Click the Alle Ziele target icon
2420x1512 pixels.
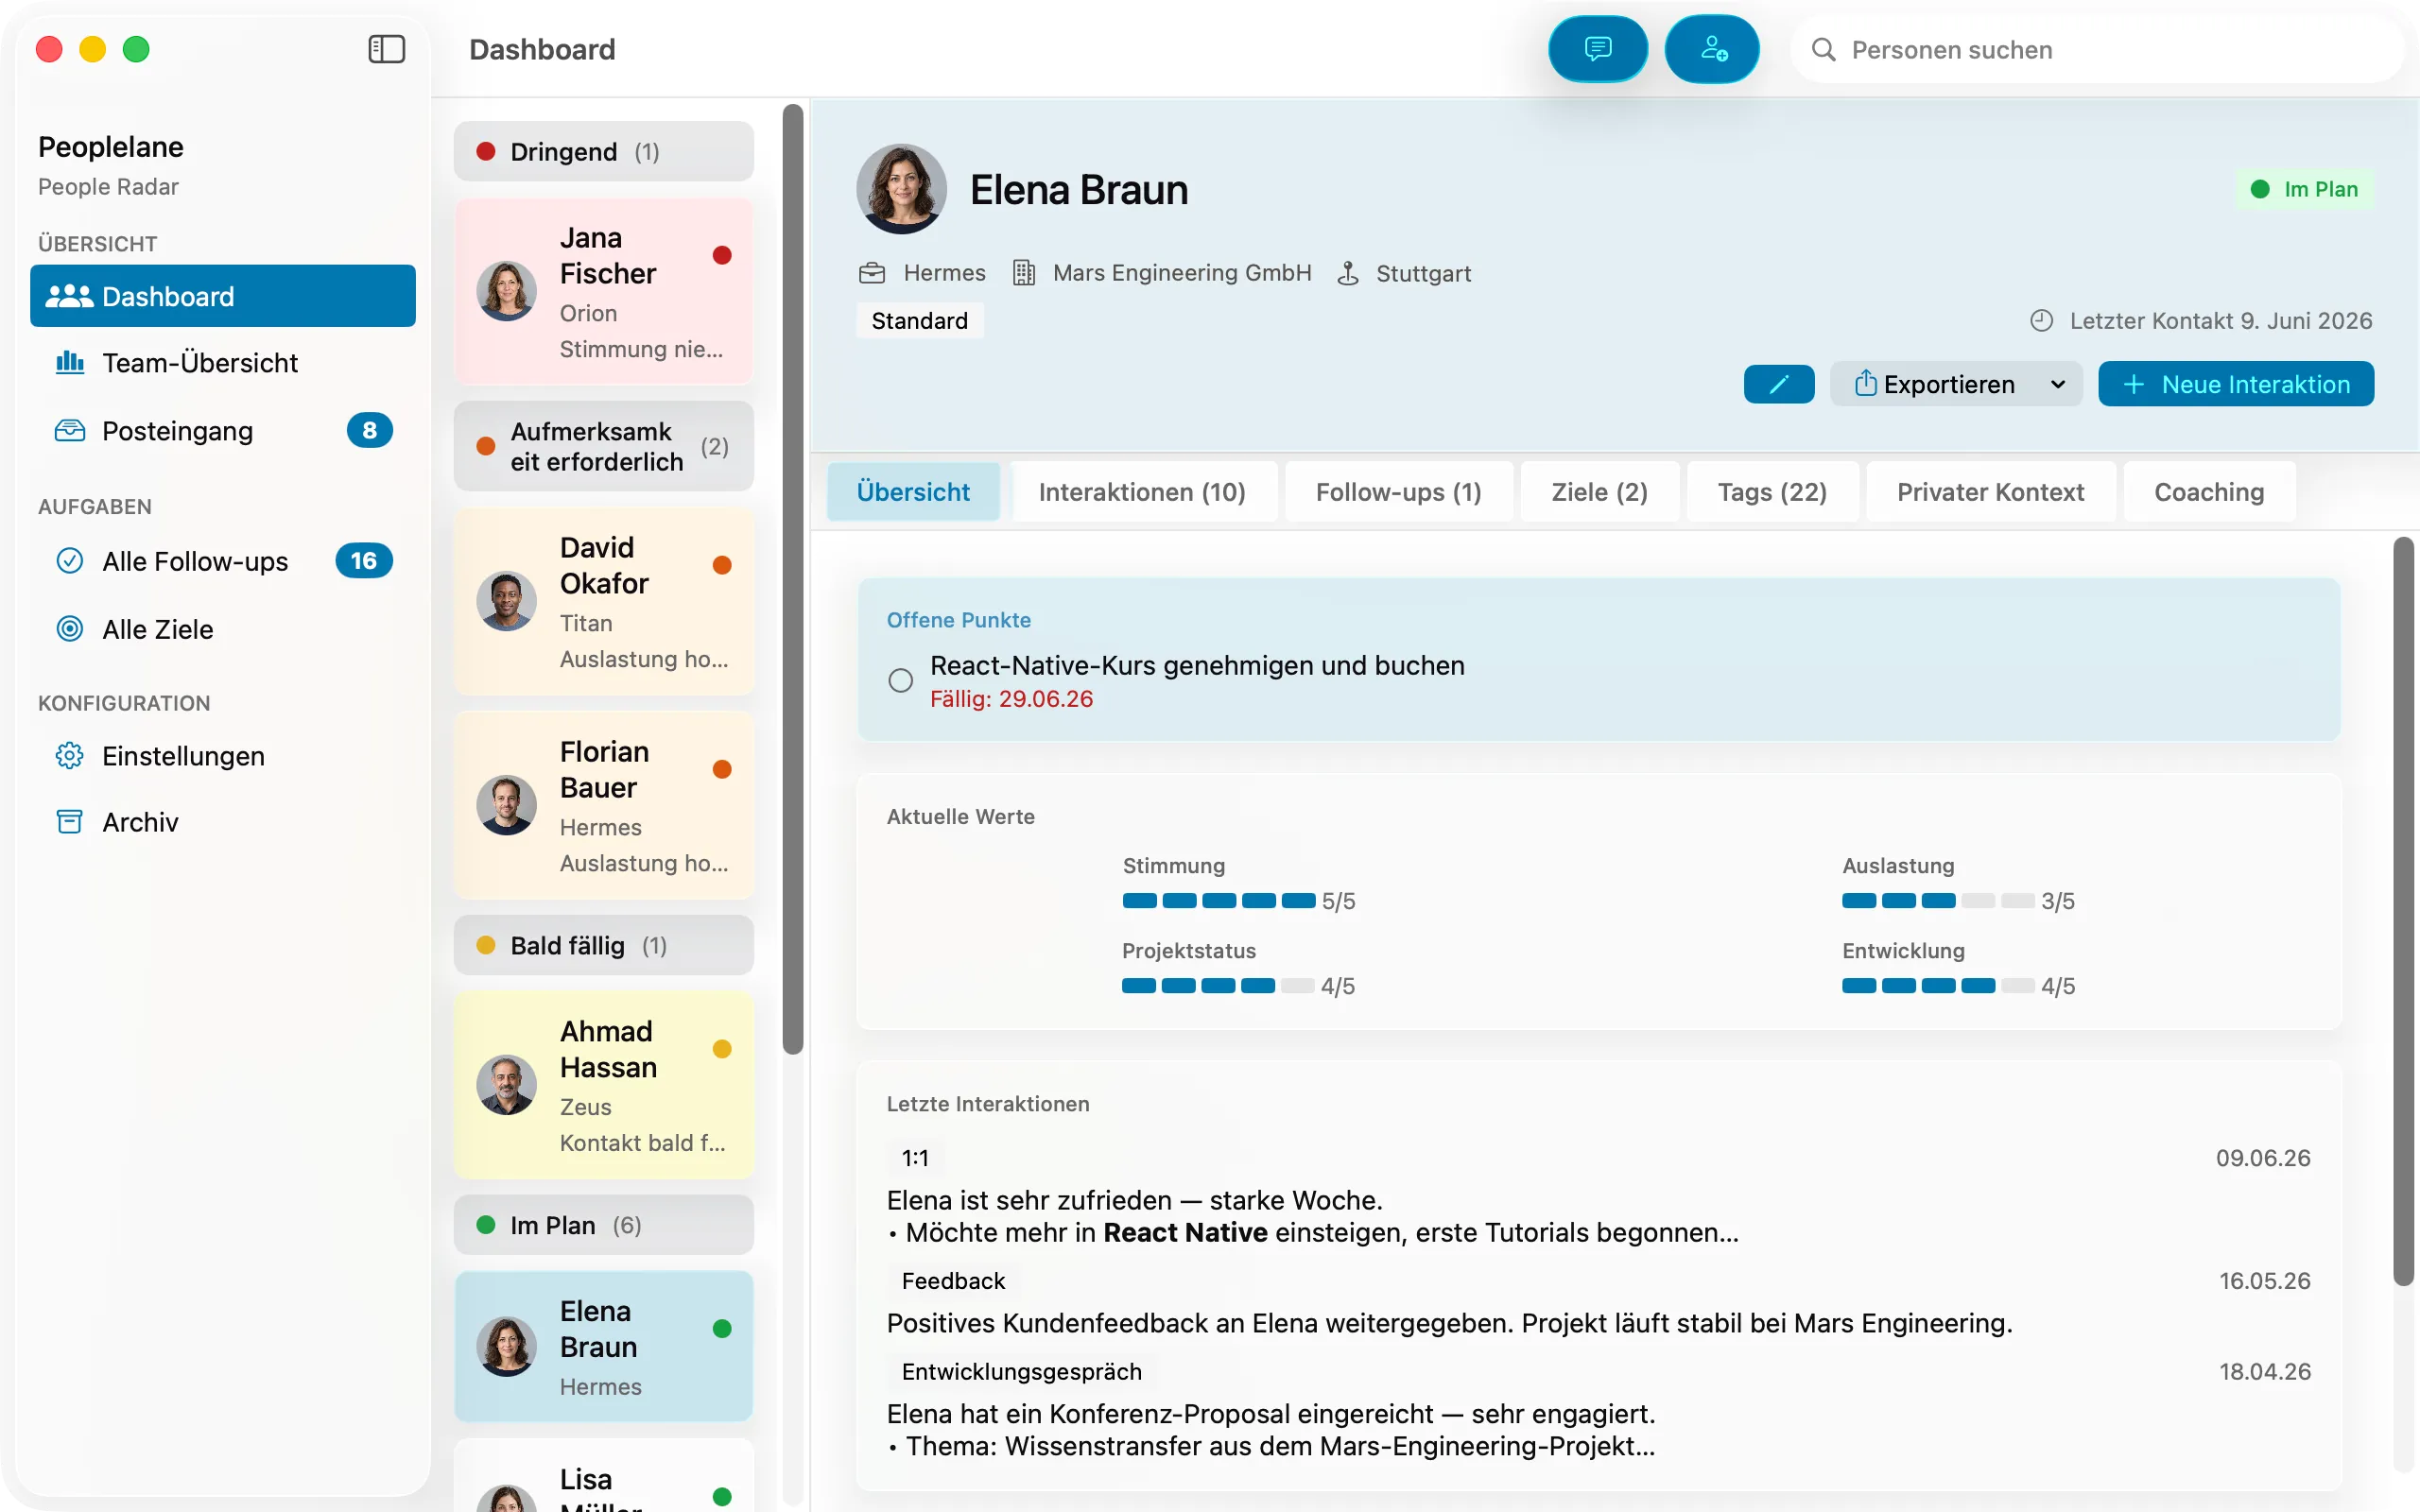point(69,629)
